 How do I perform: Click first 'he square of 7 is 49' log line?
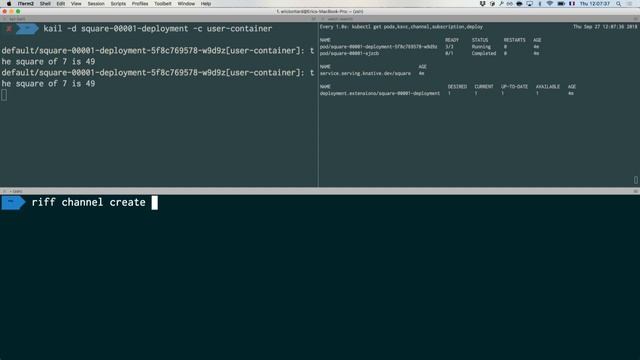48,62
